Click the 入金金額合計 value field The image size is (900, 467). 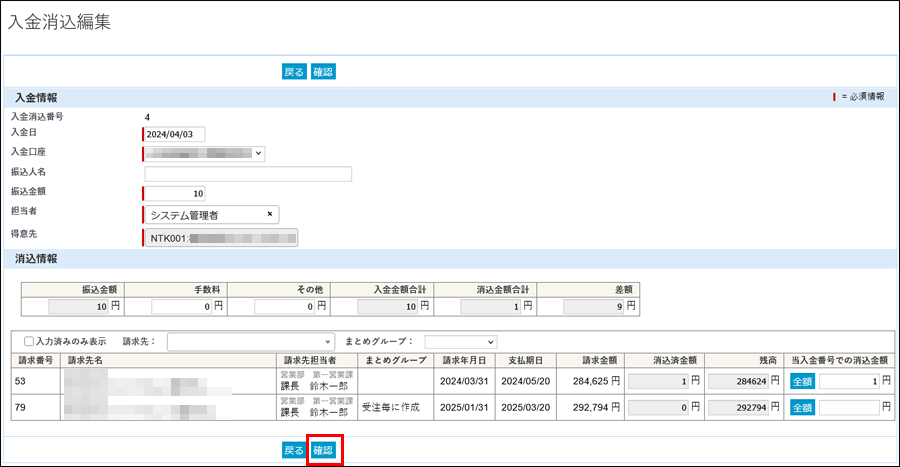click(388, 307)
